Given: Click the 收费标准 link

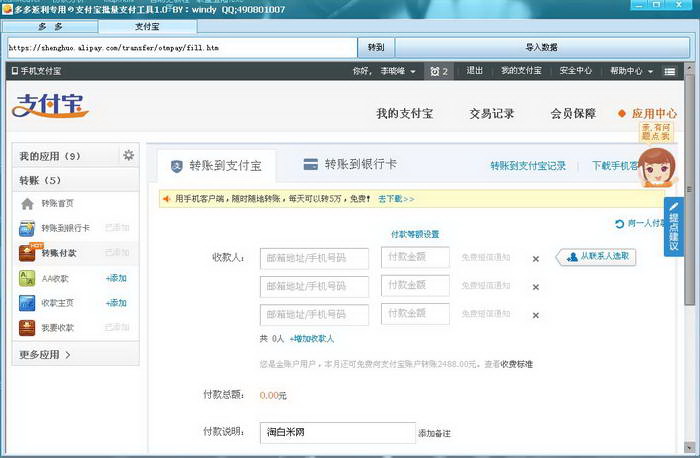Looking at the screenshot, I should click(x=517, y=364).
